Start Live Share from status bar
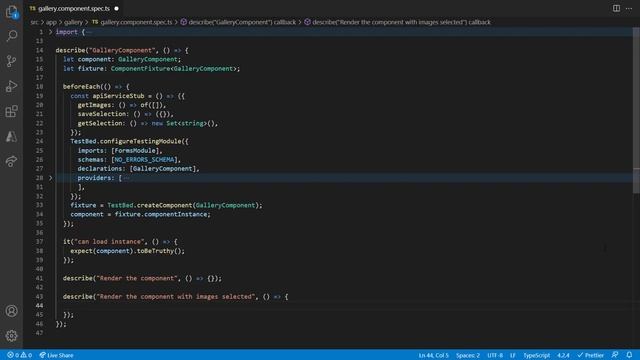 (x=56, y=355)
